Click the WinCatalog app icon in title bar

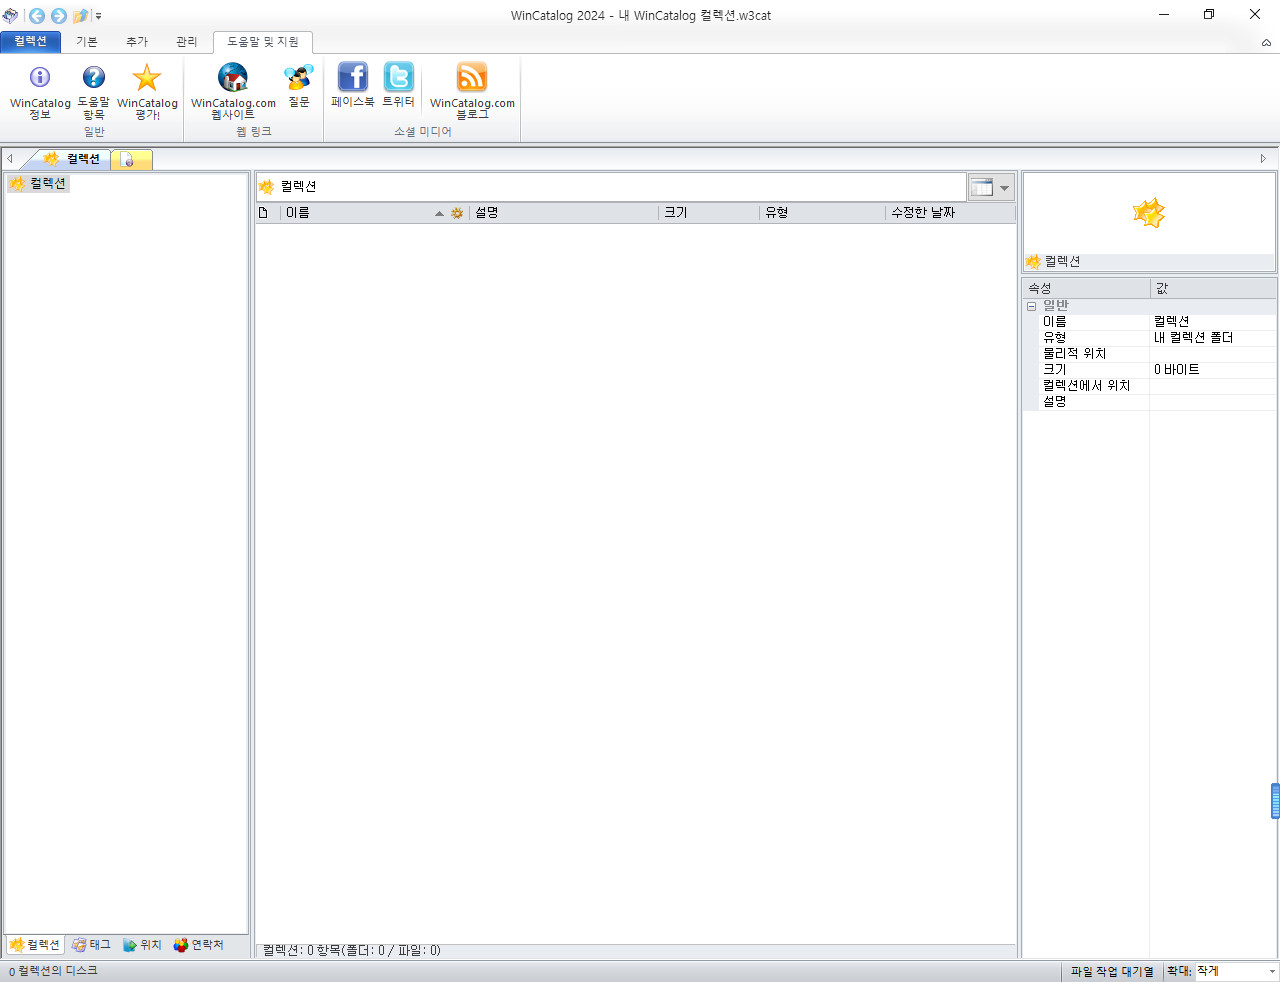tap(10, 16)
